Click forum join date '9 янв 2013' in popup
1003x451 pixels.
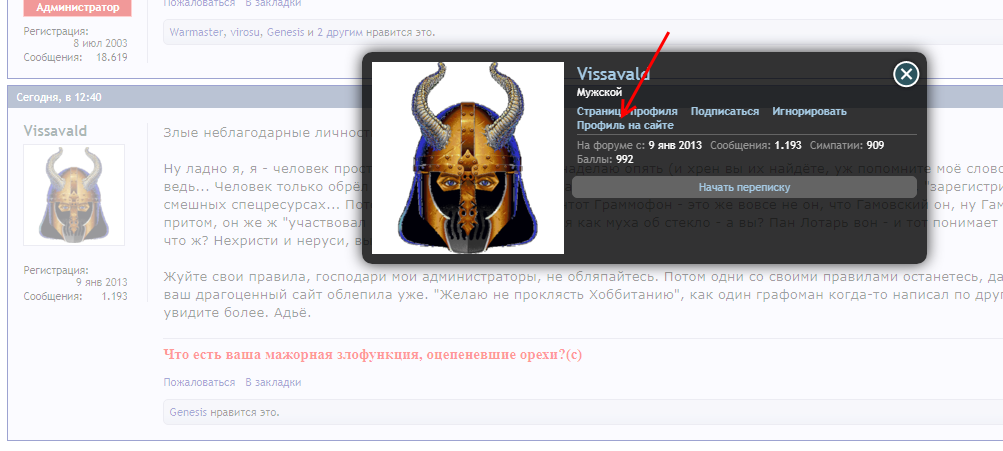coord(675,145)
